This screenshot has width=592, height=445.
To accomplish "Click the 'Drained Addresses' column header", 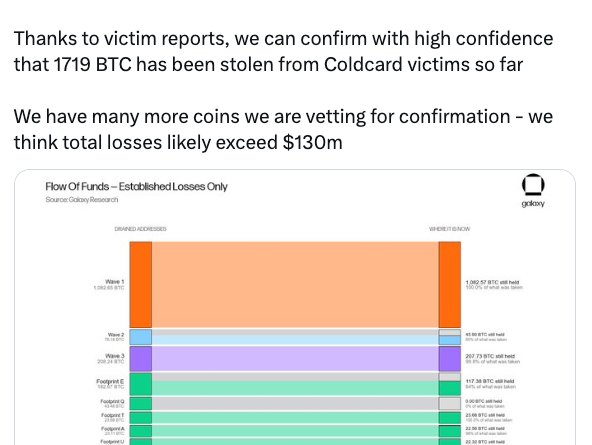I will 140,229.
